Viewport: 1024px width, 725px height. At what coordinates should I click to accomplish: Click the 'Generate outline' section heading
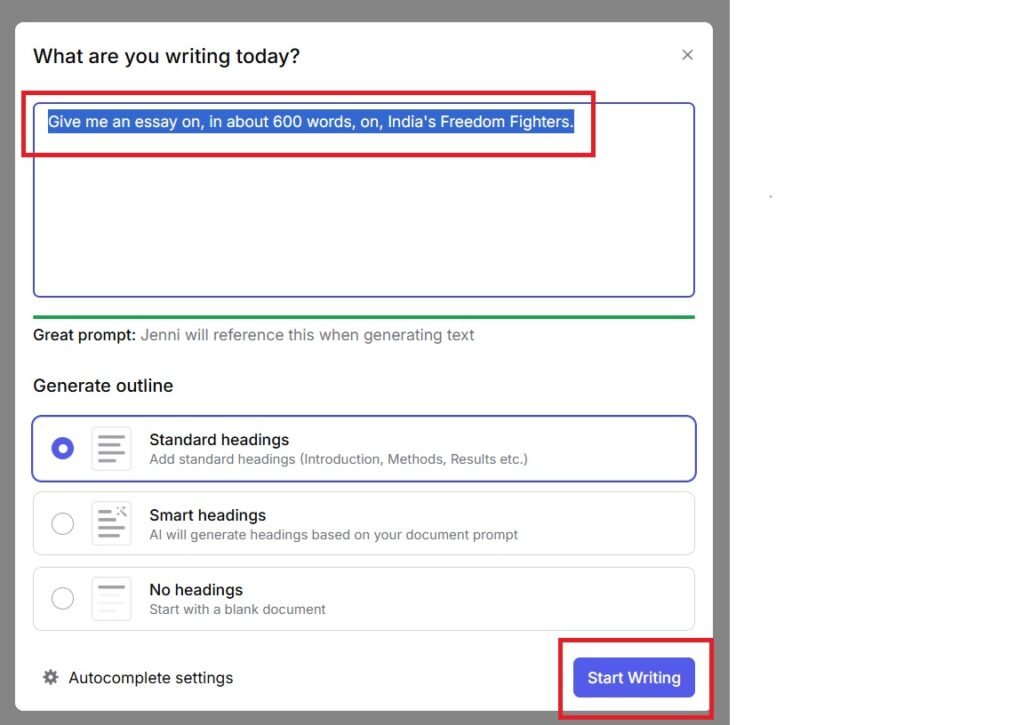(103, 385)
